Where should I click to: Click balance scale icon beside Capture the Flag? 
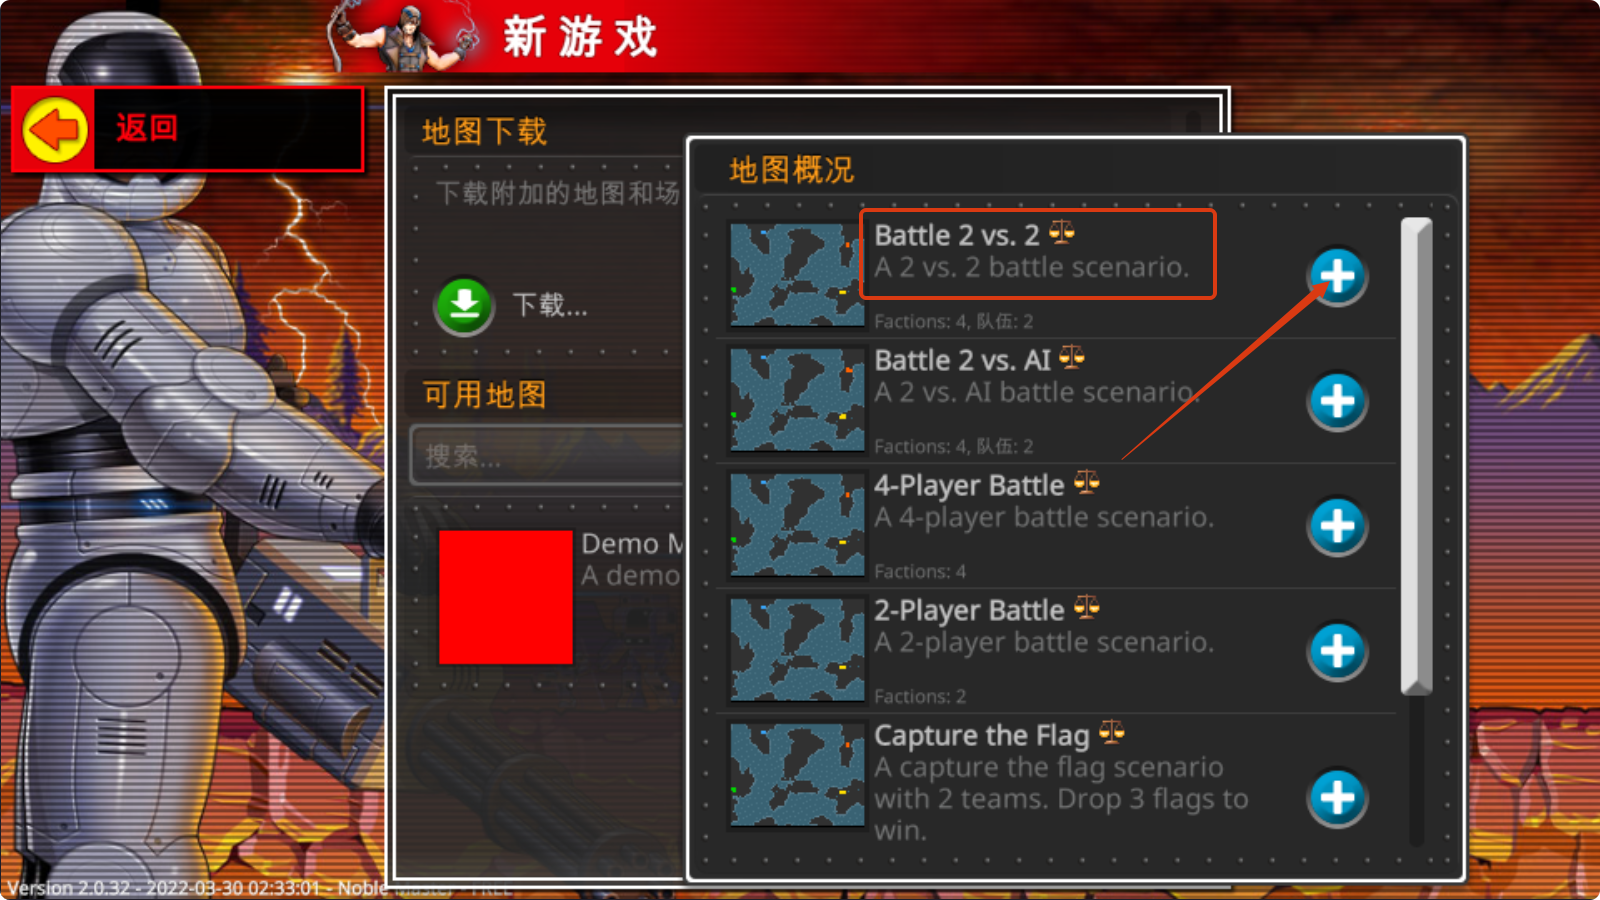tap(1111, 733)
